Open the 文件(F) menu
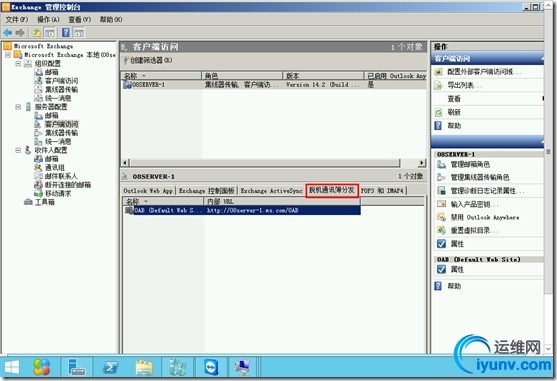This screenshot has width=557, height=381. pyautogui.click(x=17, y=20)
